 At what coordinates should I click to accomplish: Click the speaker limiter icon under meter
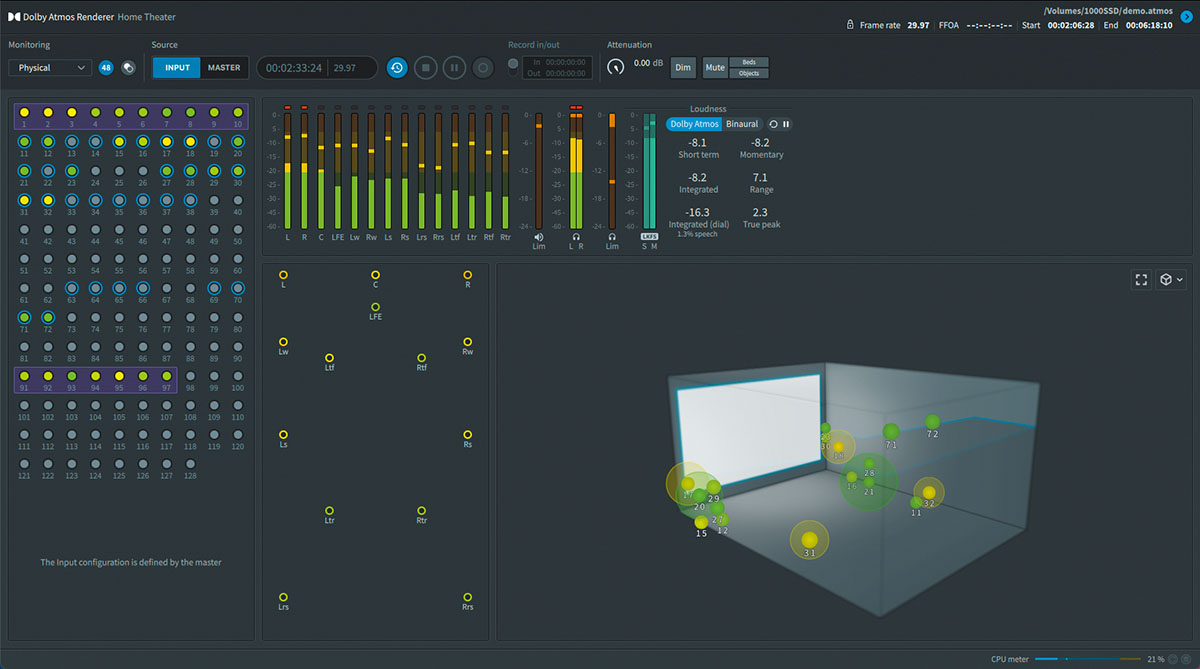[539, 236]
